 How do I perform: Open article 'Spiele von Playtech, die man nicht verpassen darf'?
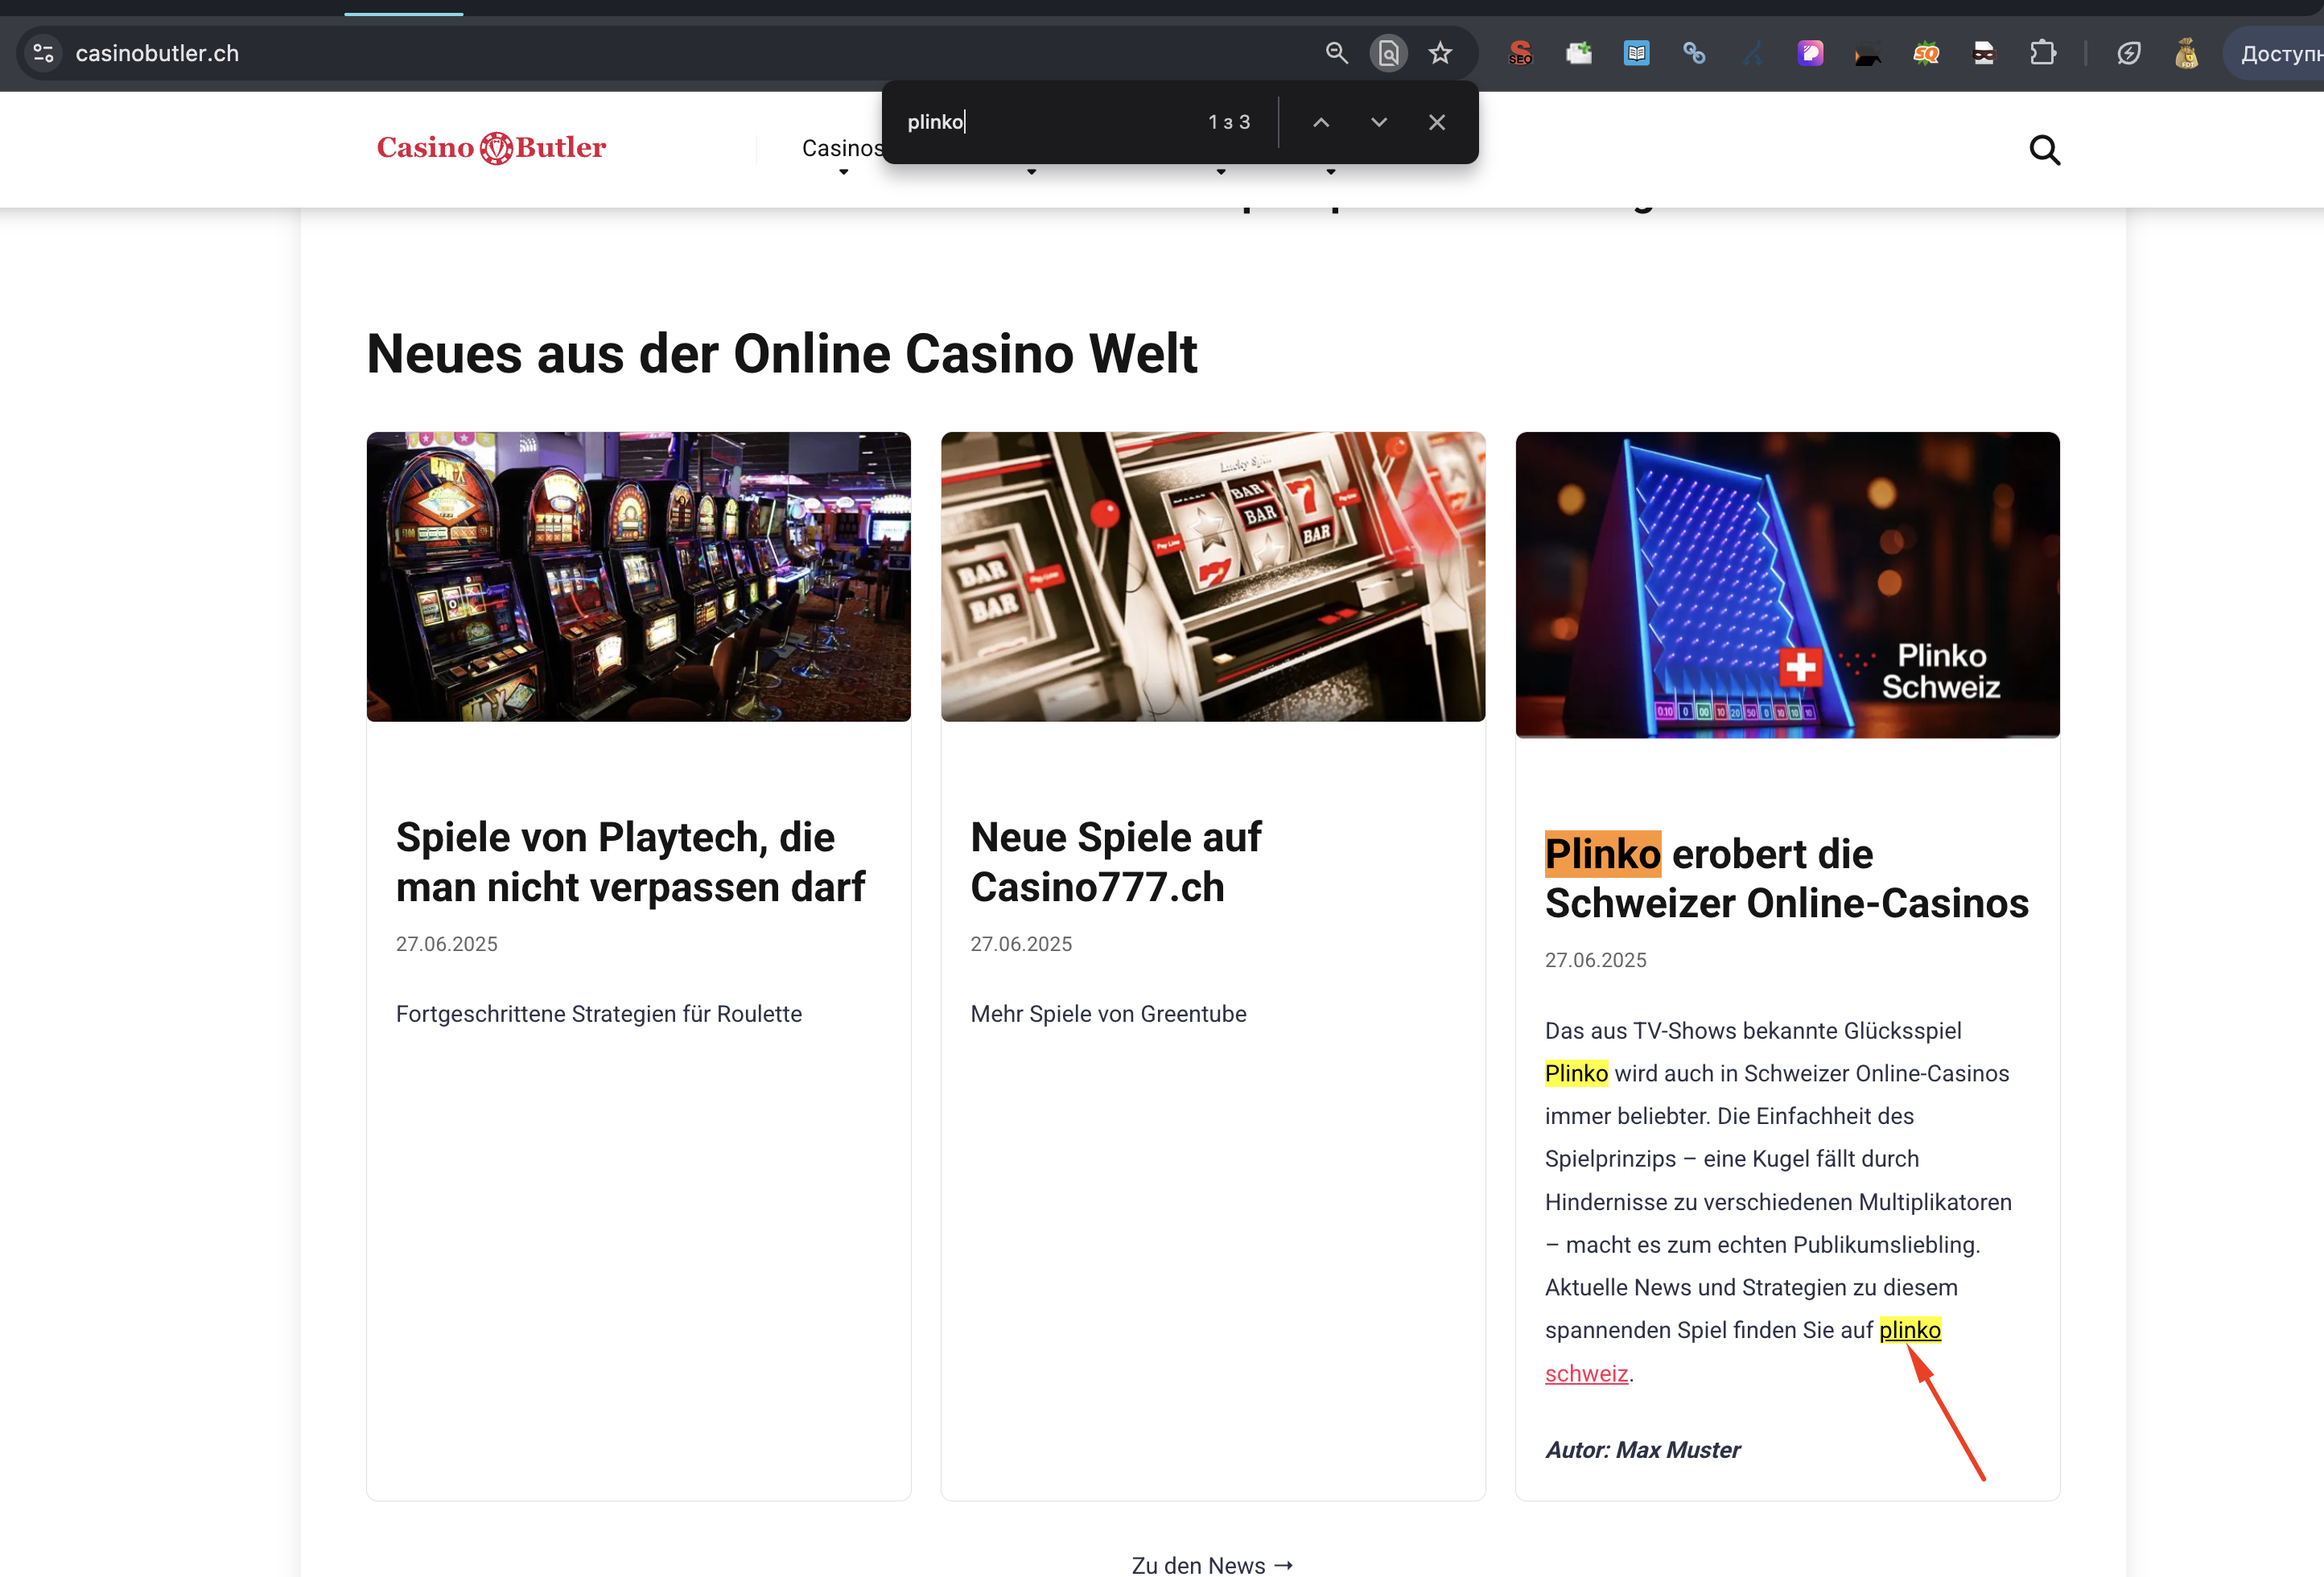coord(631,862)
